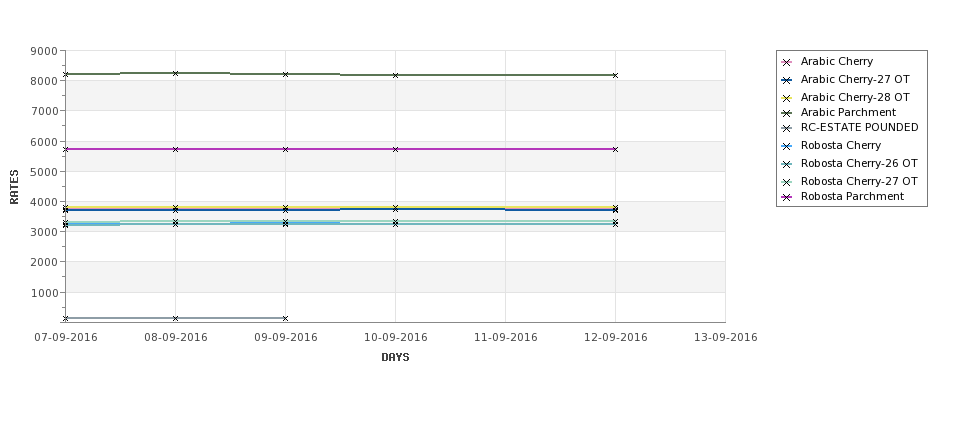Click the RC-ESTATE POUNDED legend marker
This screenshot has height=429, width=975.
click(787, 129)
